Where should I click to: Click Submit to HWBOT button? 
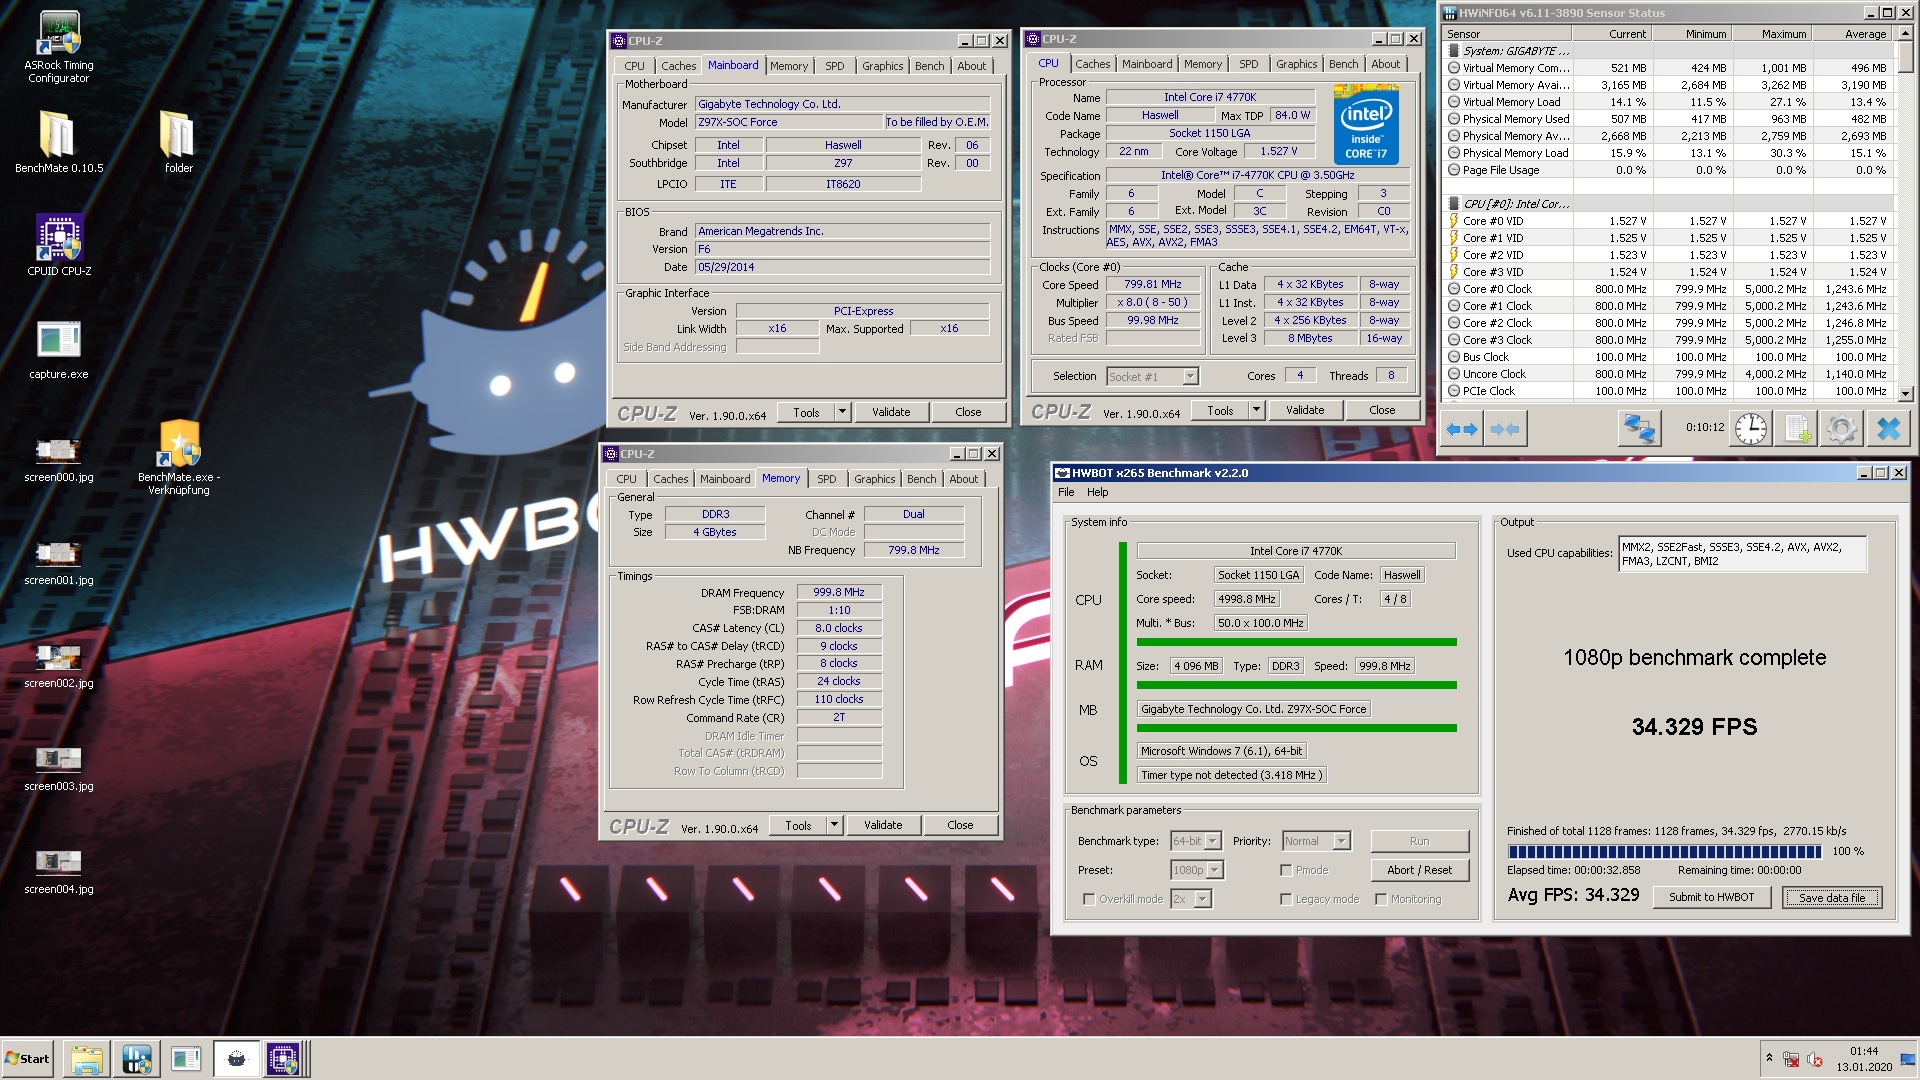pyautogui.click(x=1711, y=897)
